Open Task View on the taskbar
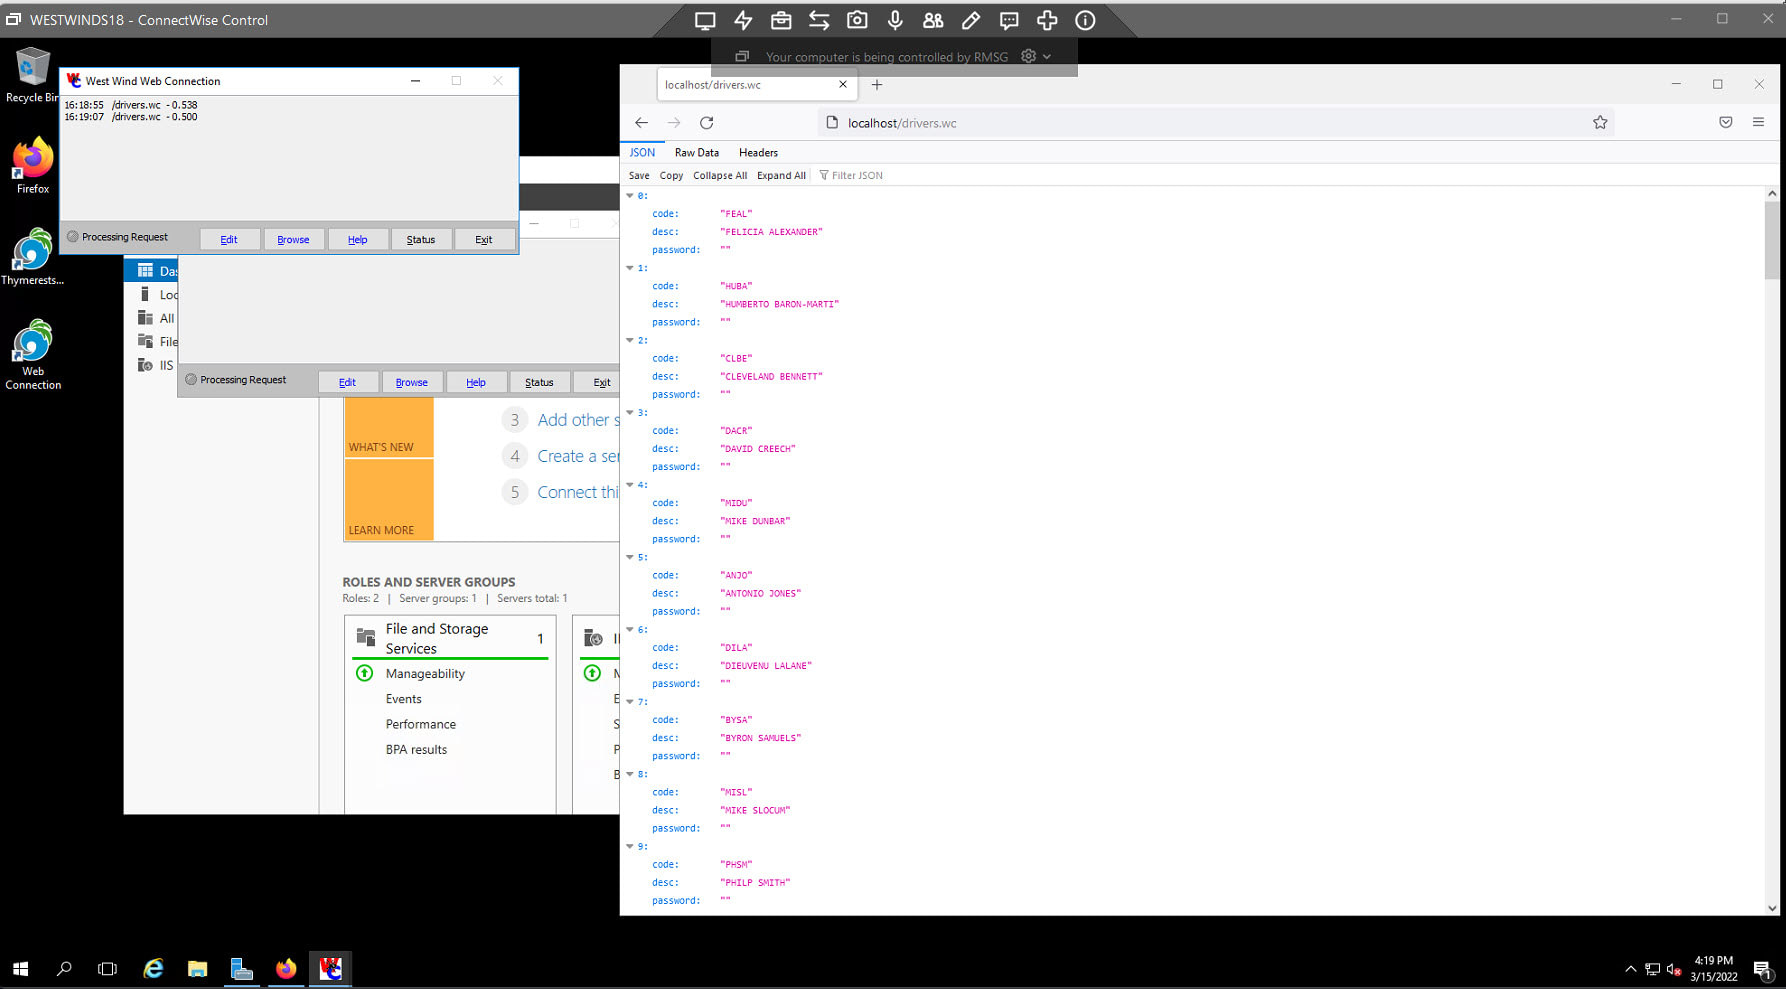 pyautogui.click(x=107, y=969)
